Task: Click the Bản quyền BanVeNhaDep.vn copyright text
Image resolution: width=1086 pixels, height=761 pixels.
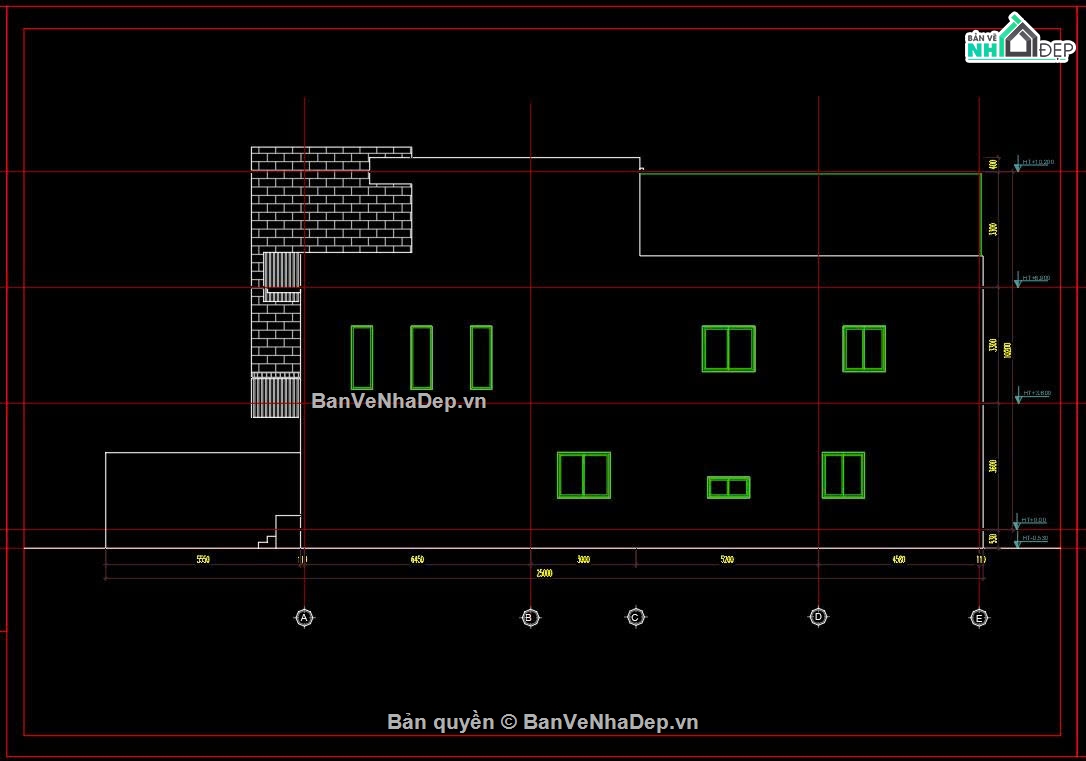Action: (x=542, y=722)
